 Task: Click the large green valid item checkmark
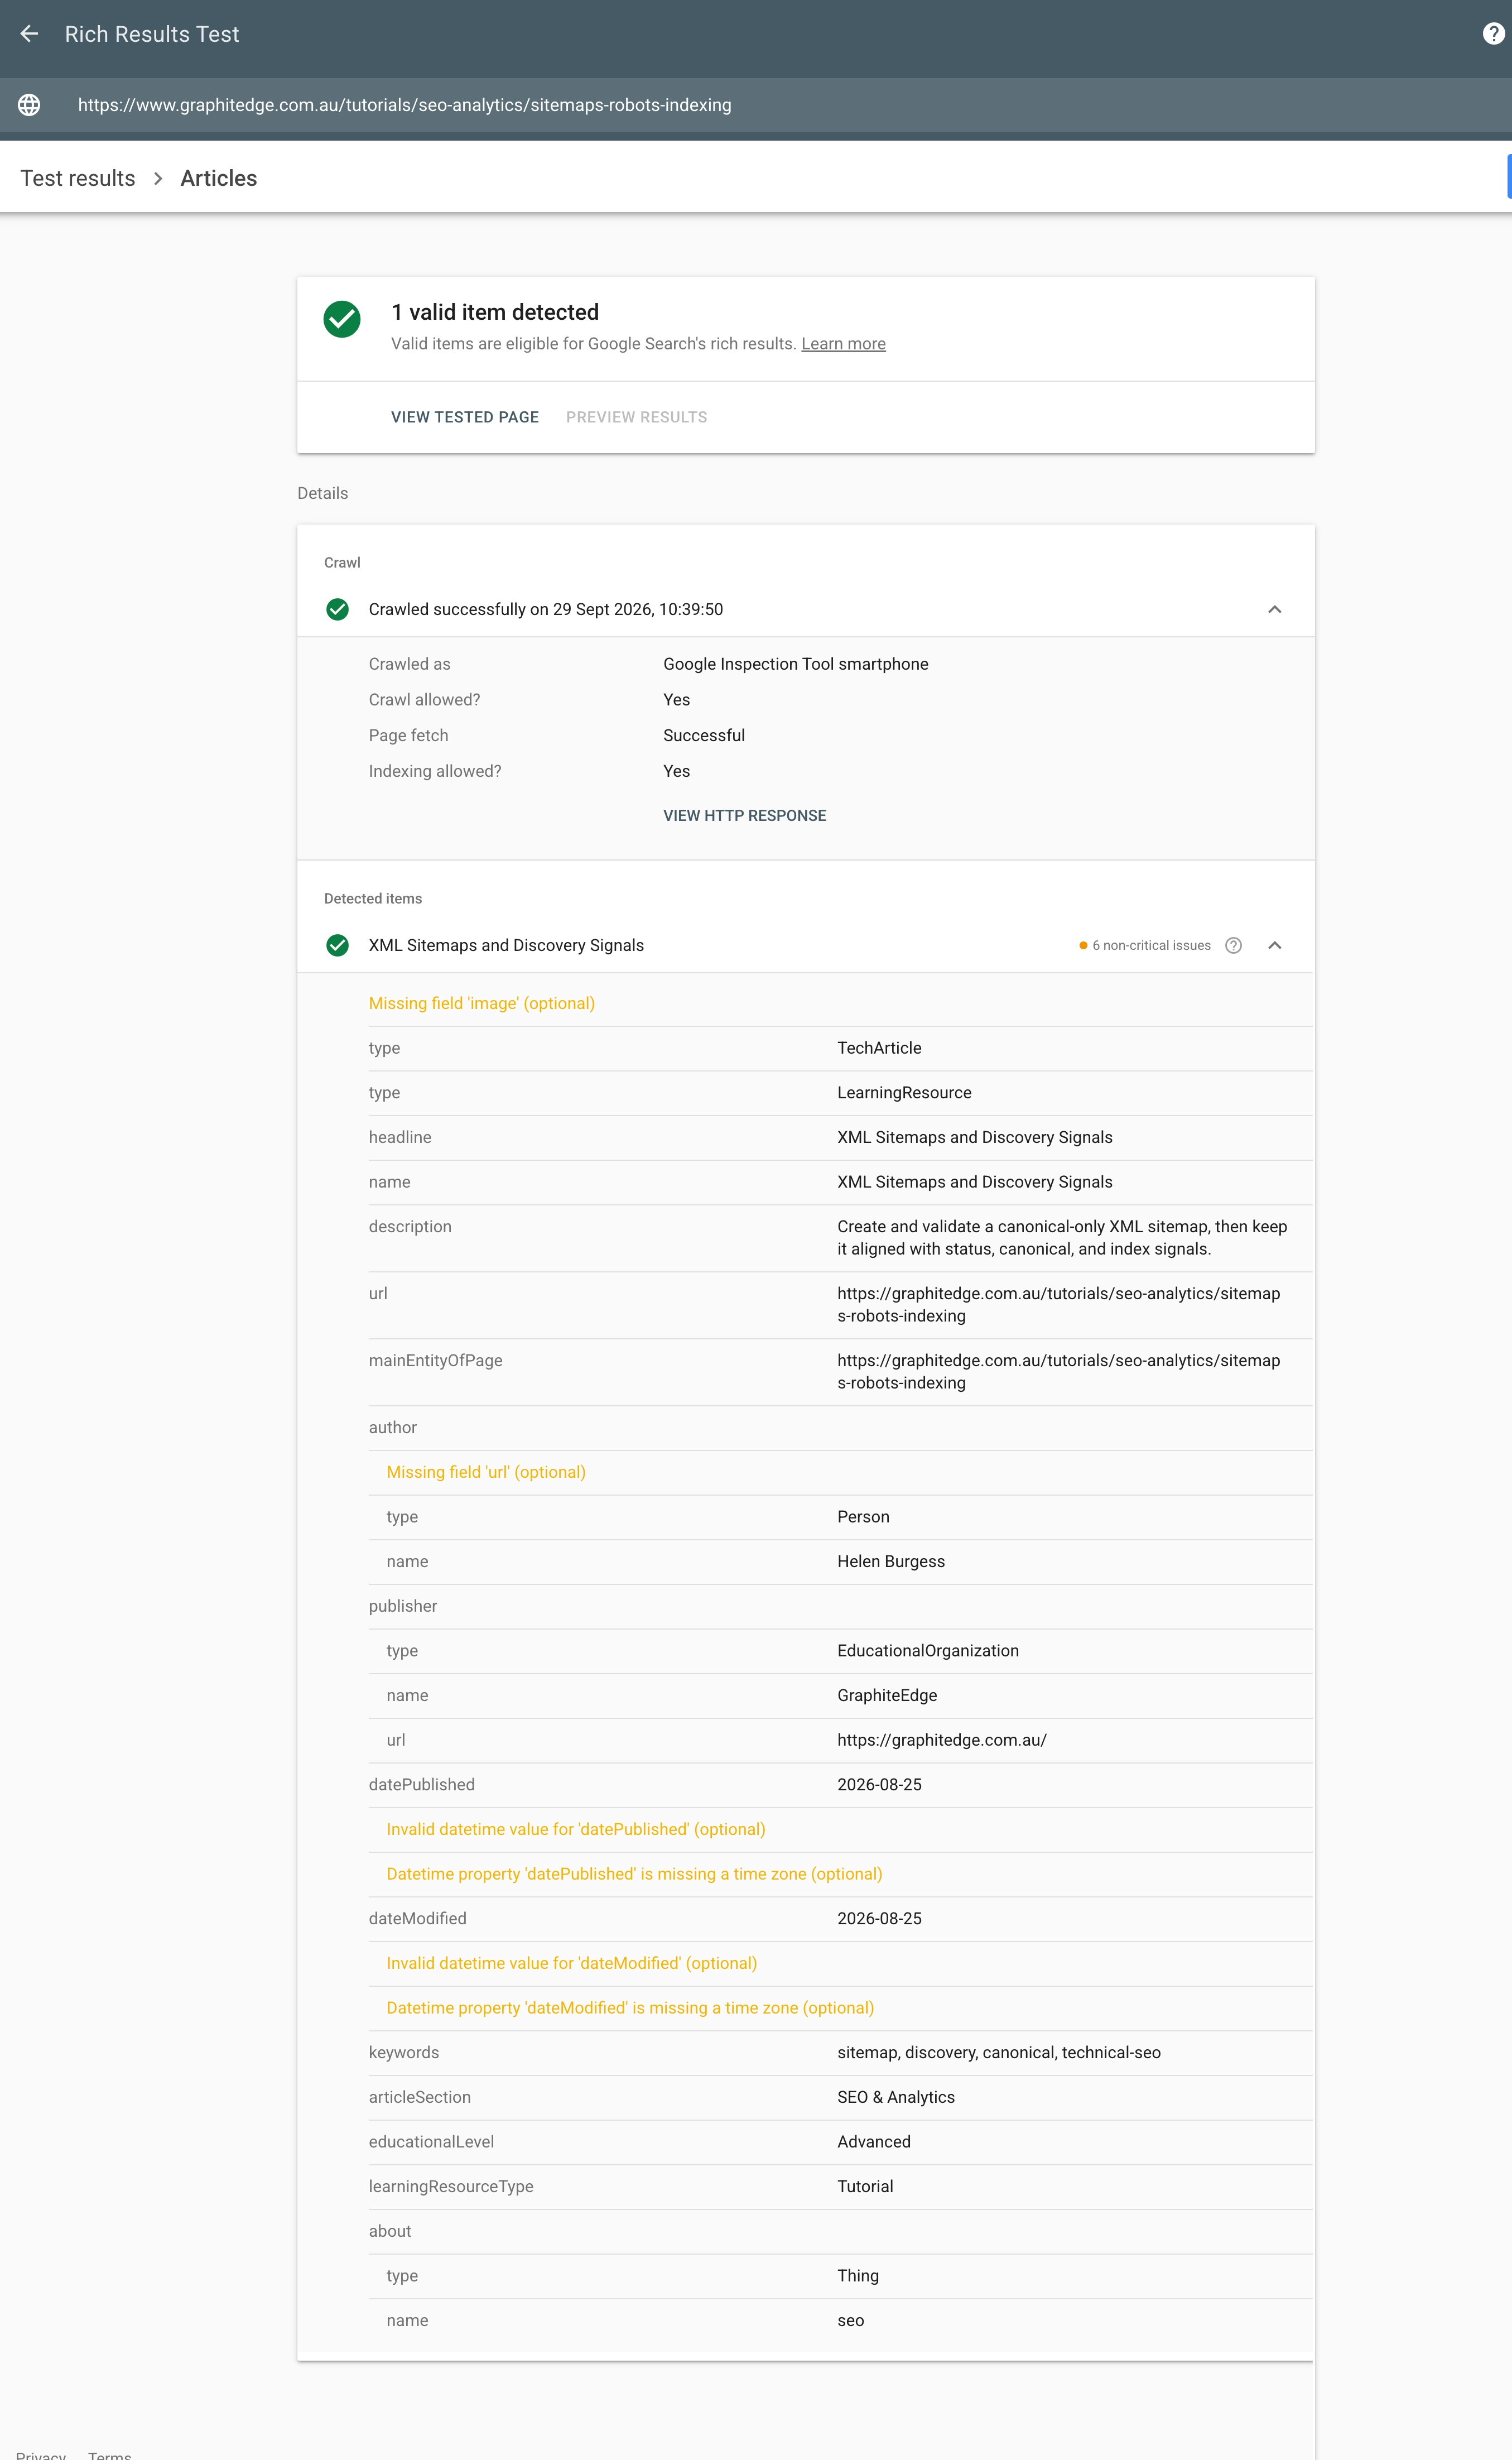click(342, 319)
